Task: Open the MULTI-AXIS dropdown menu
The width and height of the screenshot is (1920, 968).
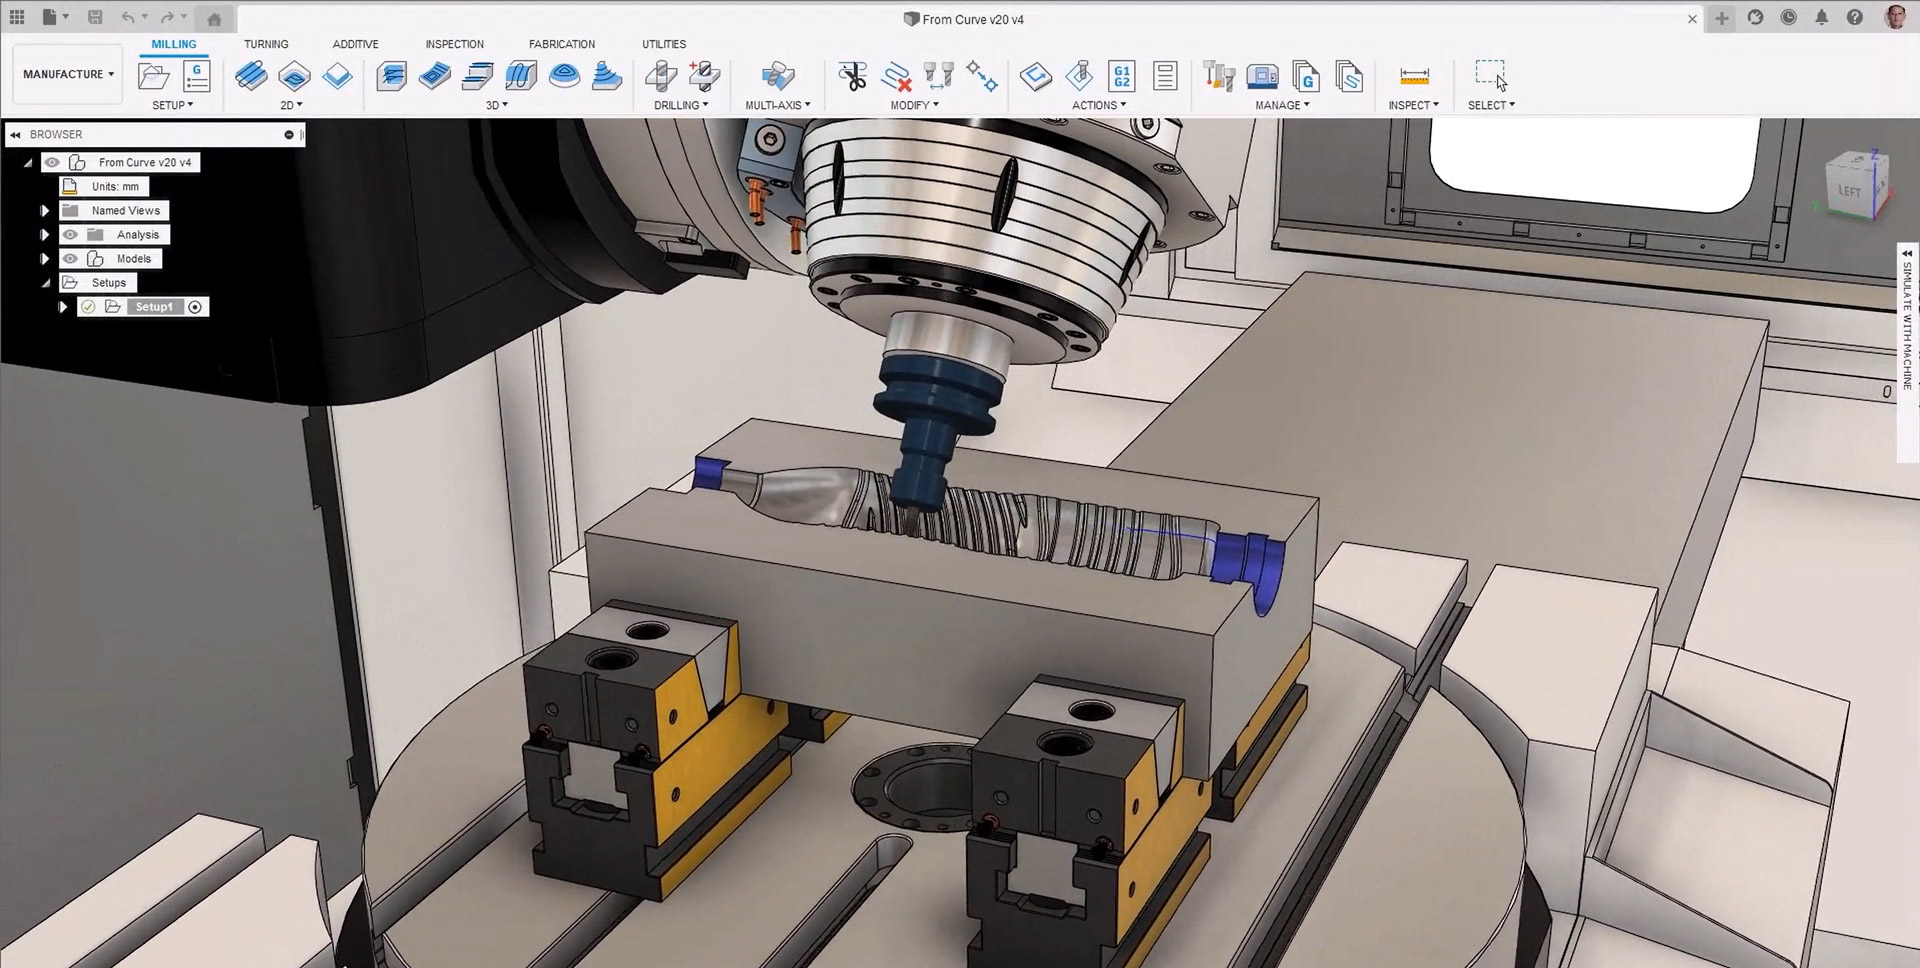Action: 777,105
